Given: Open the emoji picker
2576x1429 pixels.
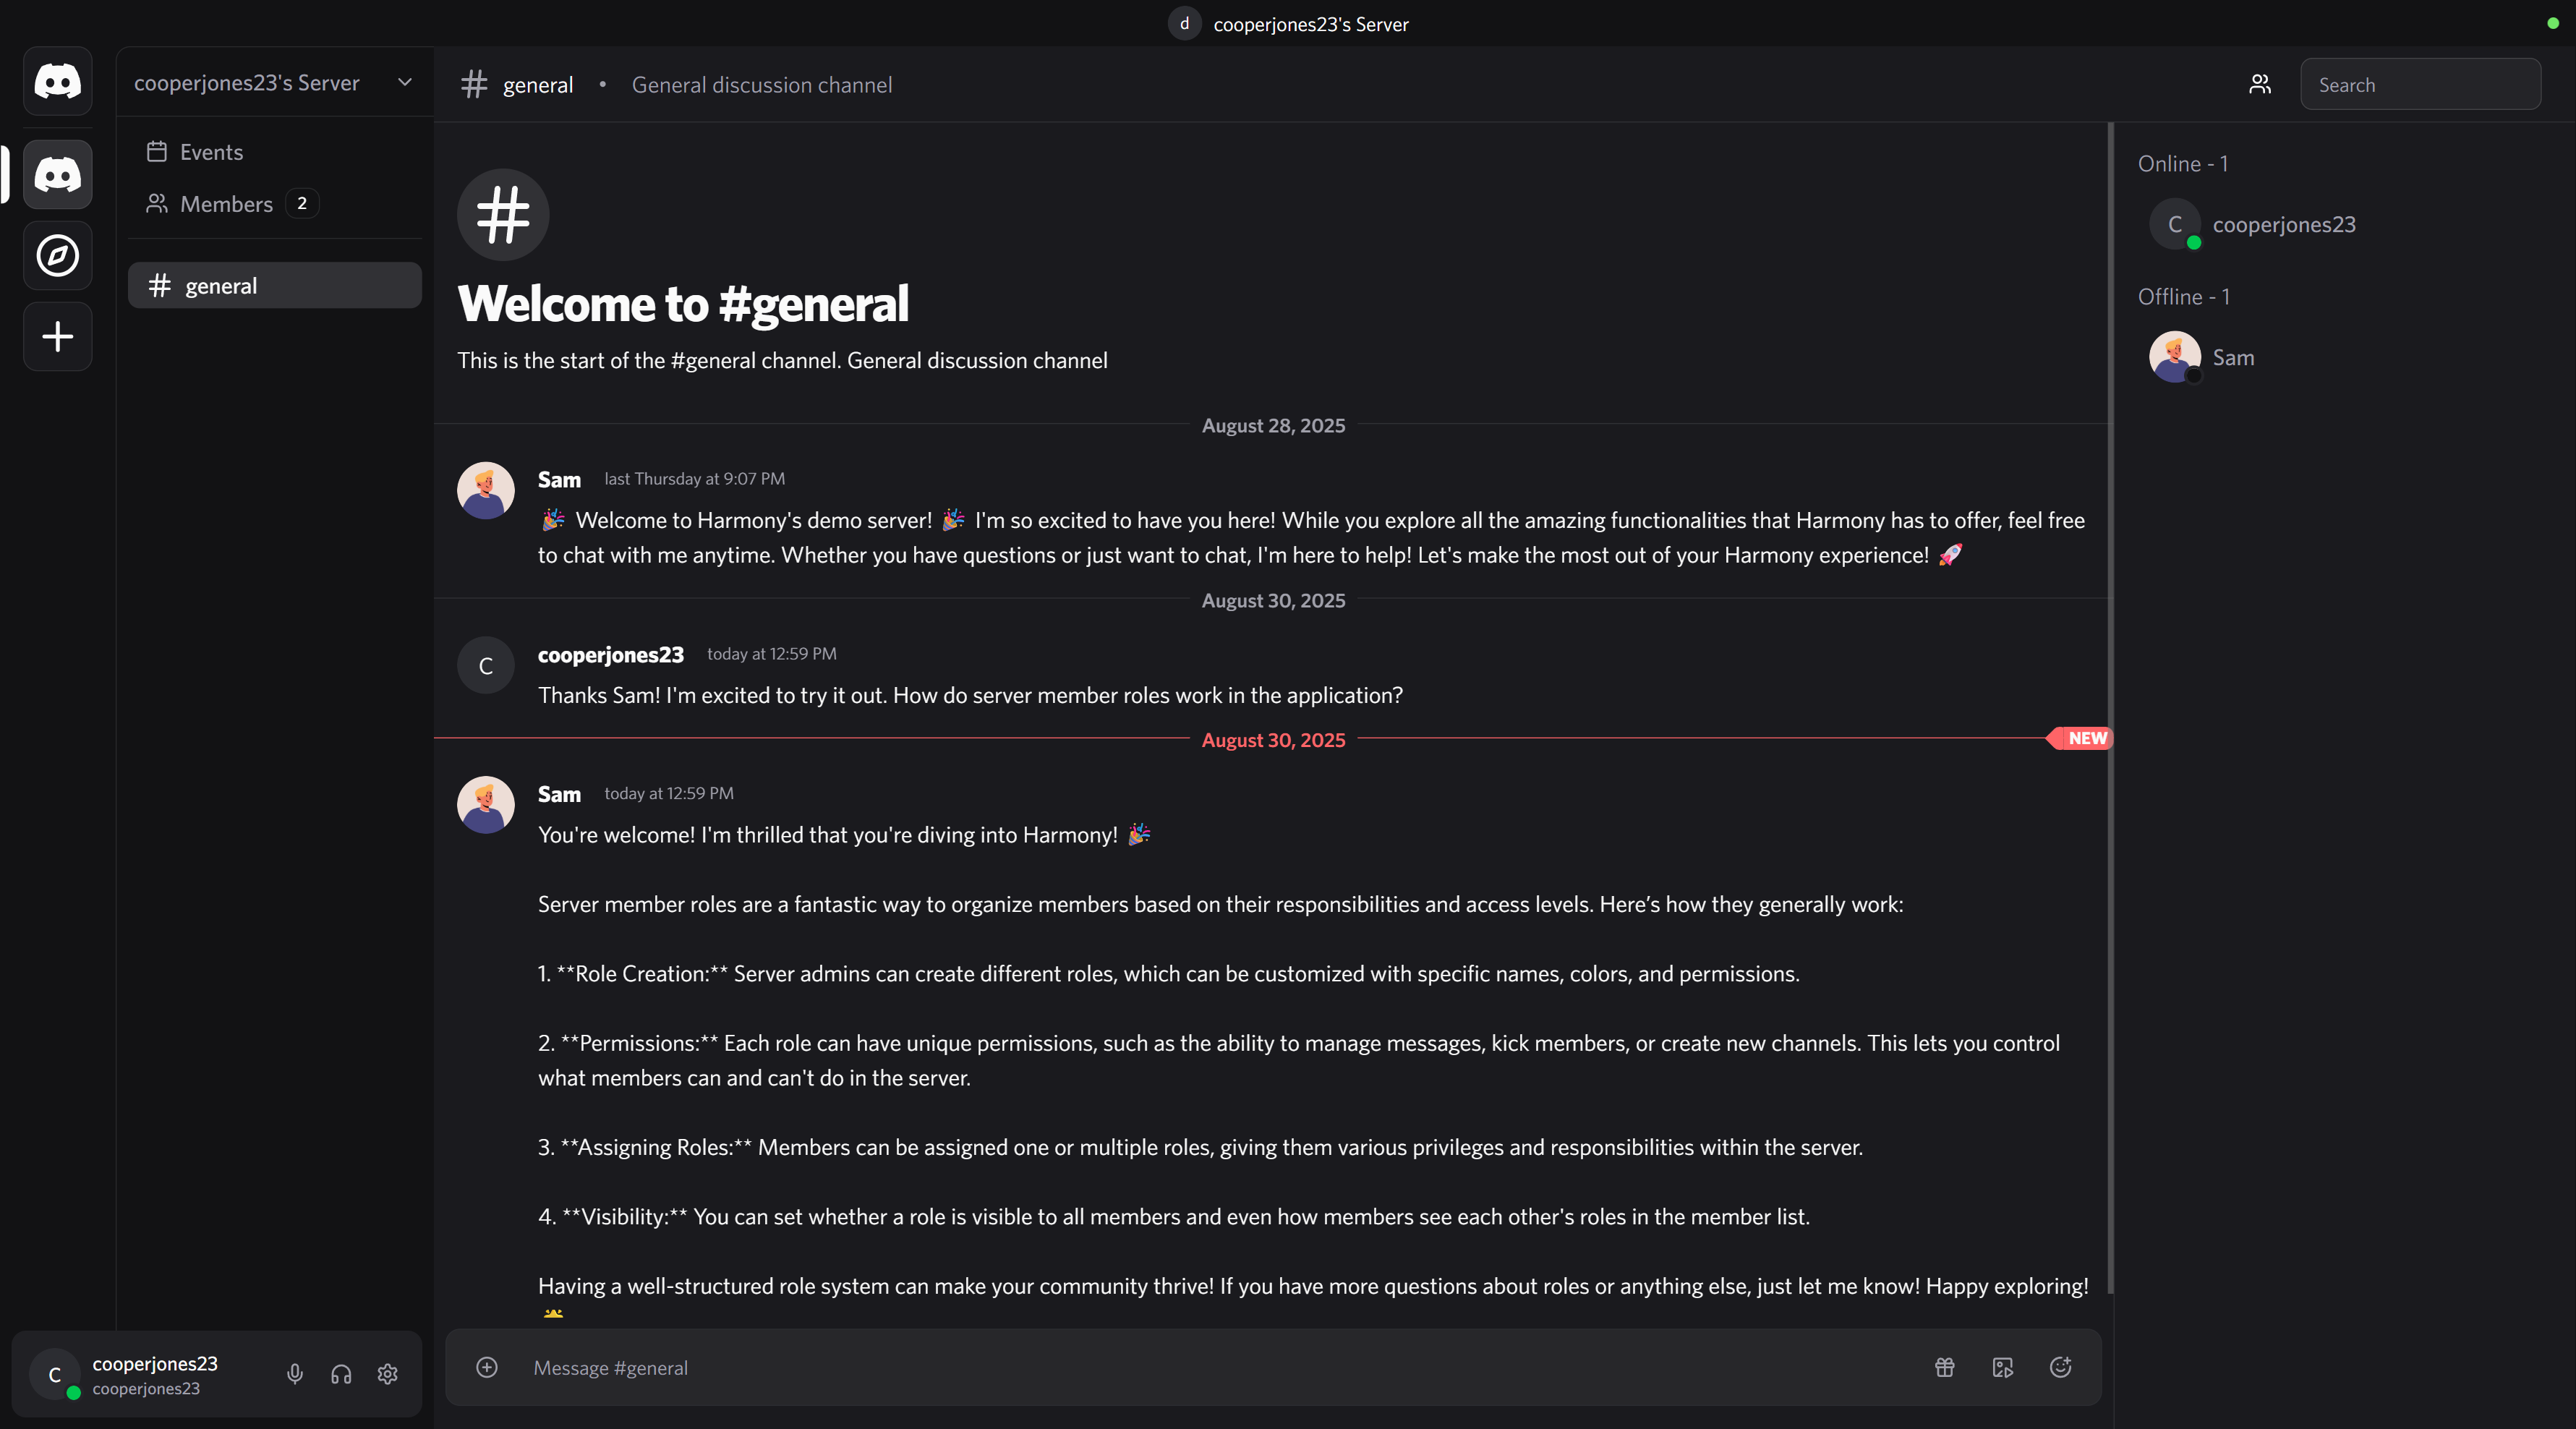Looking at the screenshot, I should [2061, 1368].
